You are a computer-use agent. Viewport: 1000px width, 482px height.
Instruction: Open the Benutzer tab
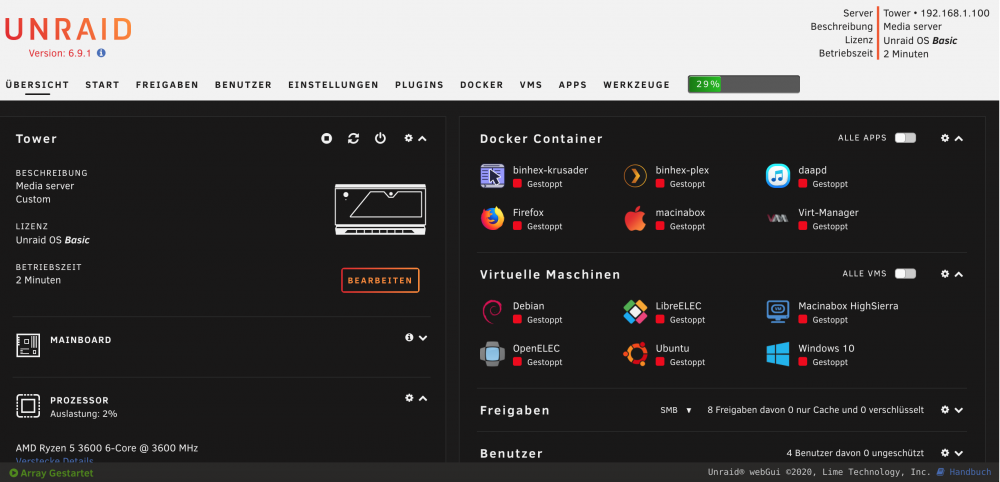pyautogui.click(x=244, y=85)
